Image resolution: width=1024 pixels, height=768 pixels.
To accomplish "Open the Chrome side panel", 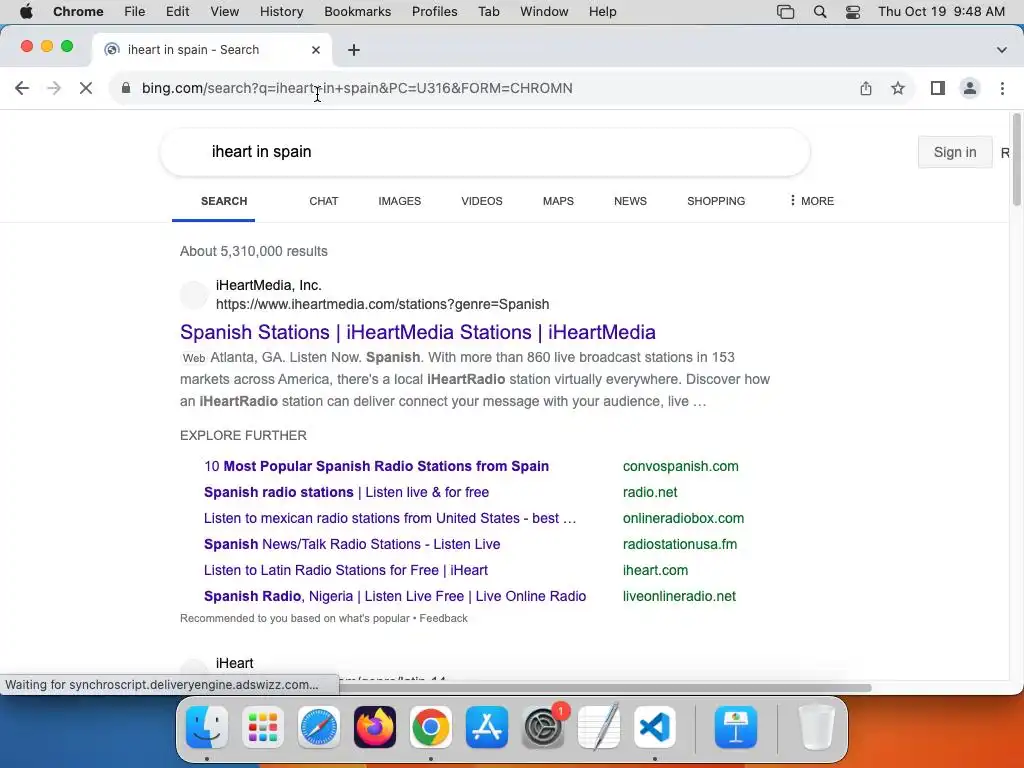I will [938, 88].
